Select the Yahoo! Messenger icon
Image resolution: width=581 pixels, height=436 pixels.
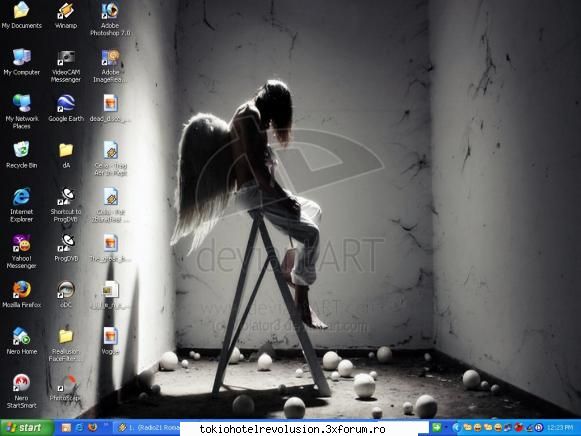pos(21,251)
